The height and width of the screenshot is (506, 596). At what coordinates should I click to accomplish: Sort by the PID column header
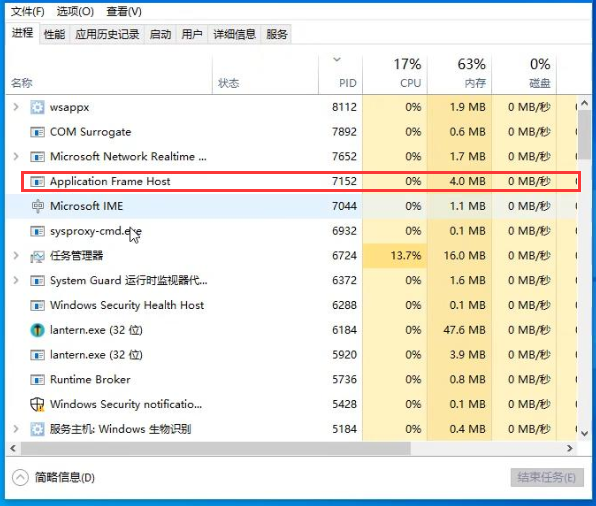click(341, 75)
